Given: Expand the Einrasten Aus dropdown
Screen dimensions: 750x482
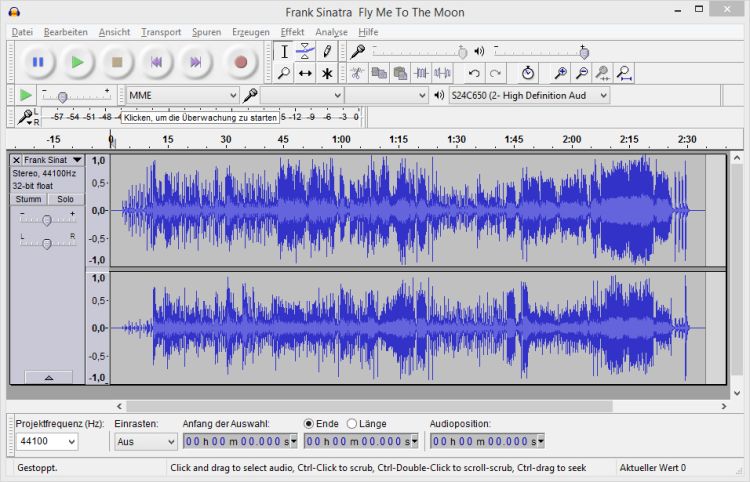Looking at the screenshot, I should [145, 441].
